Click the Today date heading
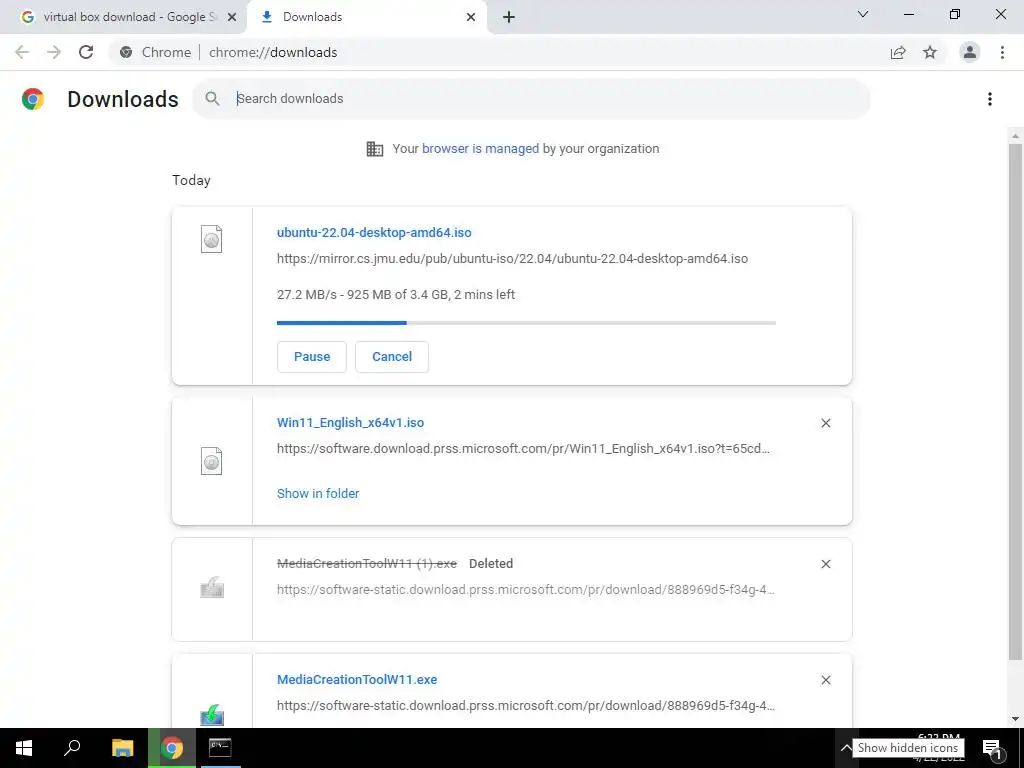The height and width of the screenshot is (768, 1024). 191,180
